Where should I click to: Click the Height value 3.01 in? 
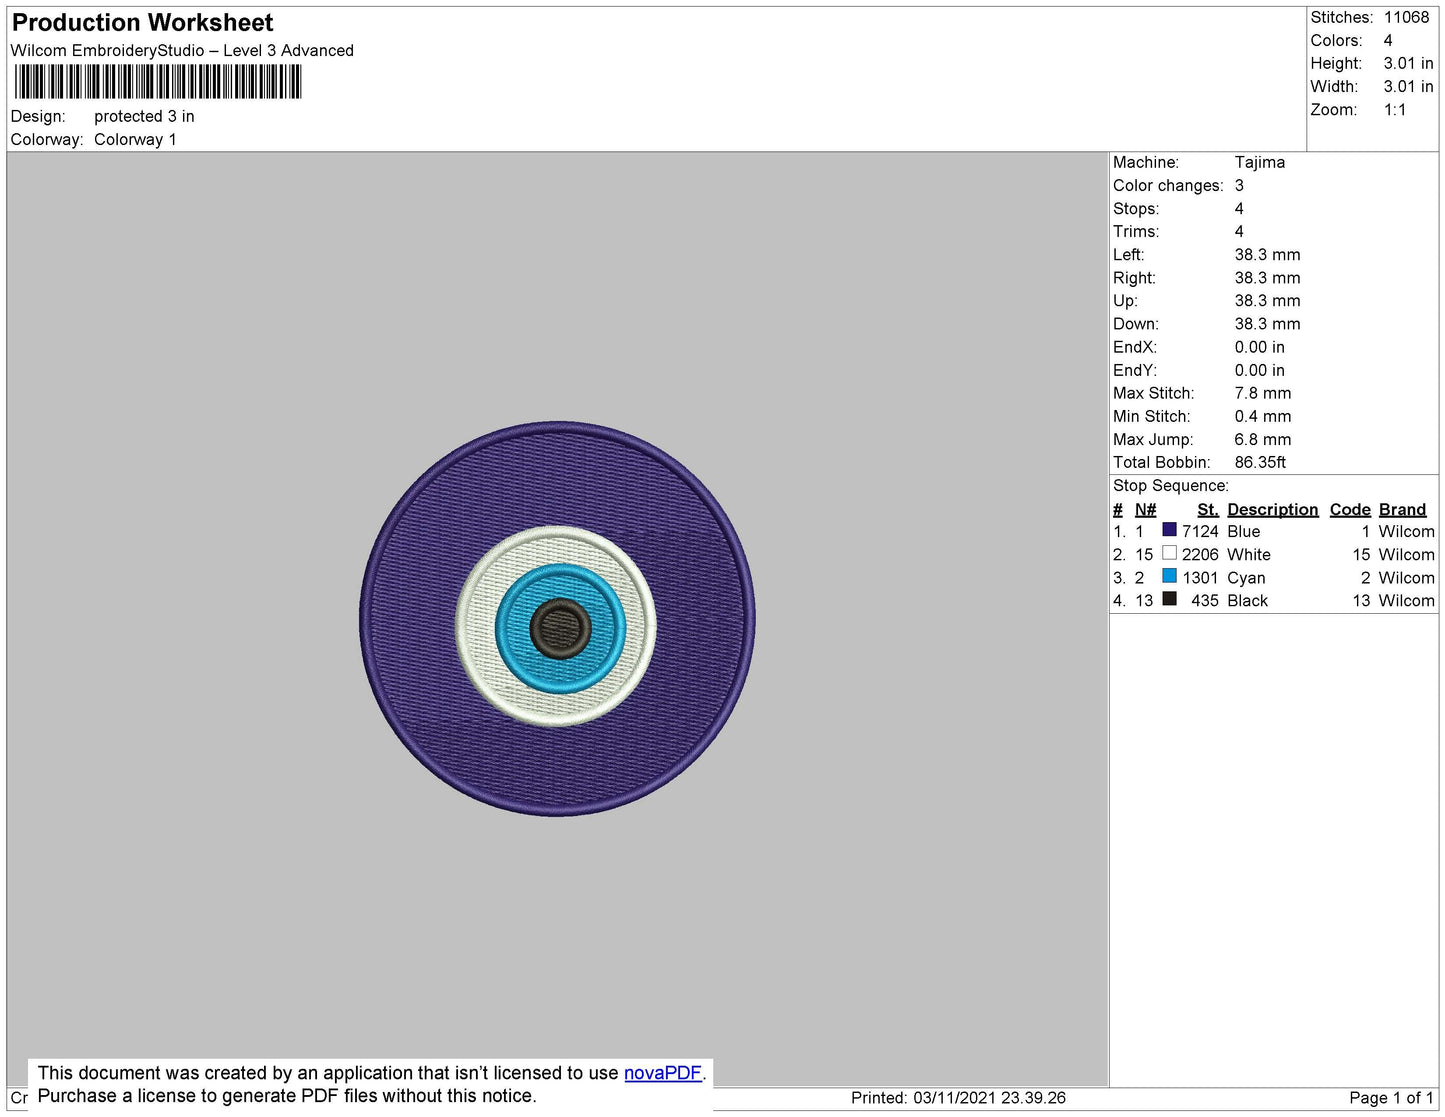(1408, 63)
